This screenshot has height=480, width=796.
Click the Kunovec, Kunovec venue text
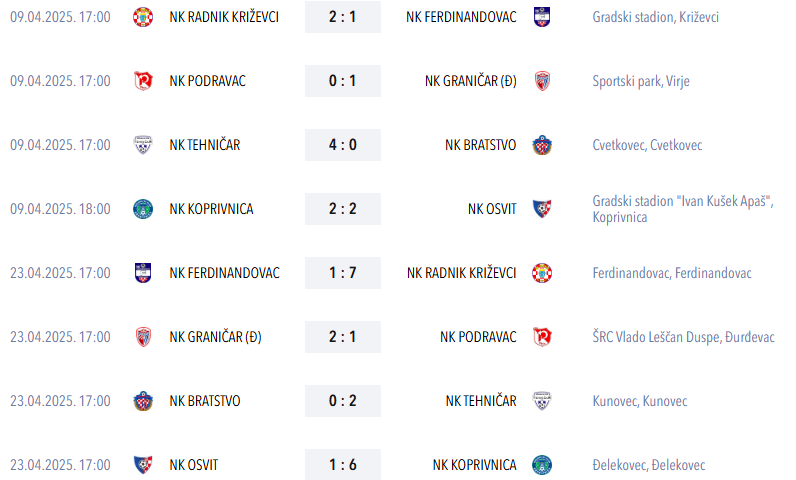[x=640, y=401]
